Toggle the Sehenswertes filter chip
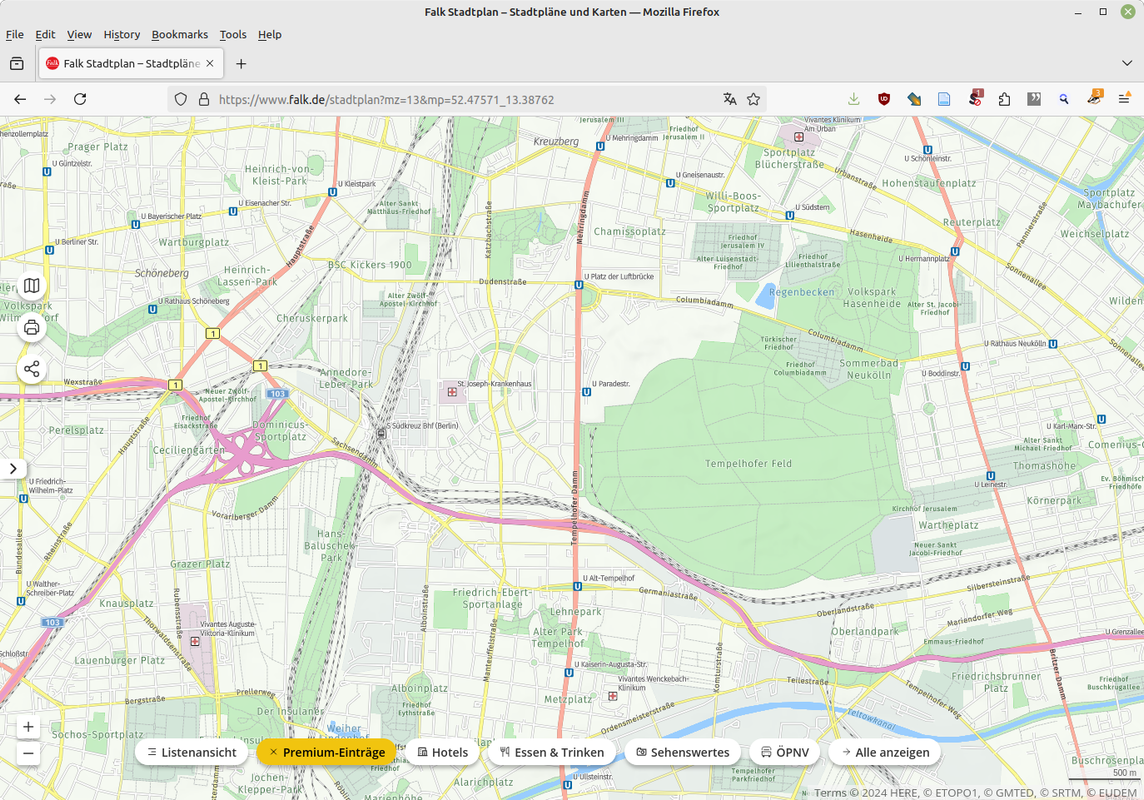The width and height of the screenshot is (1144, 800). 682,752
